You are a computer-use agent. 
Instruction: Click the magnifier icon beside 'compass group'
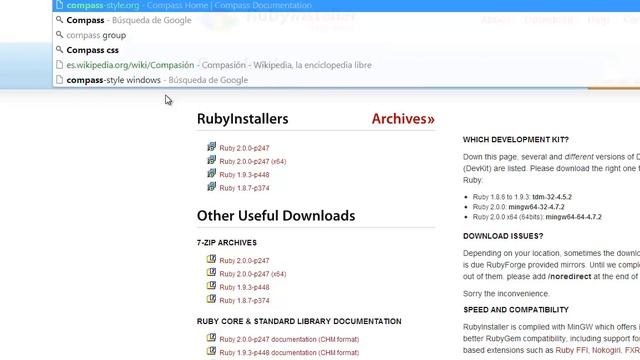pyautogui.click(x=60, y=35)
